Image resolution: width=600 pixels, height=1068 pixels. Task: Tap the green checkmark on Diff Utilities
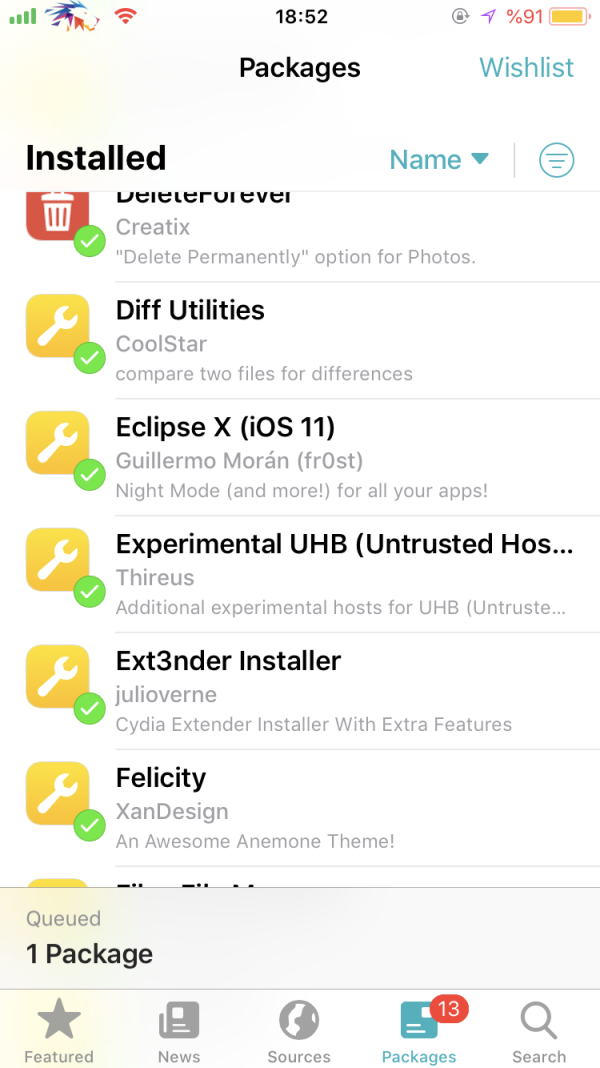[90, 357]
